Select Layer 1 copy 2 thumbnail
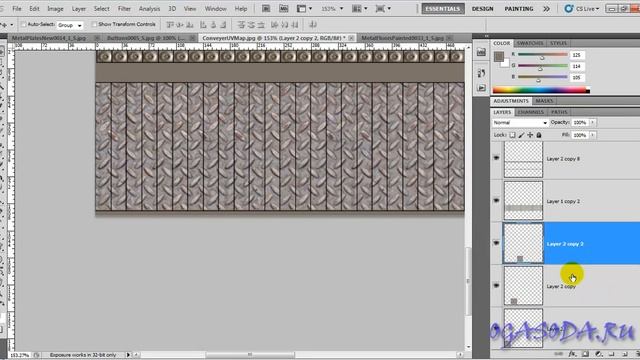 click(523, 201)
